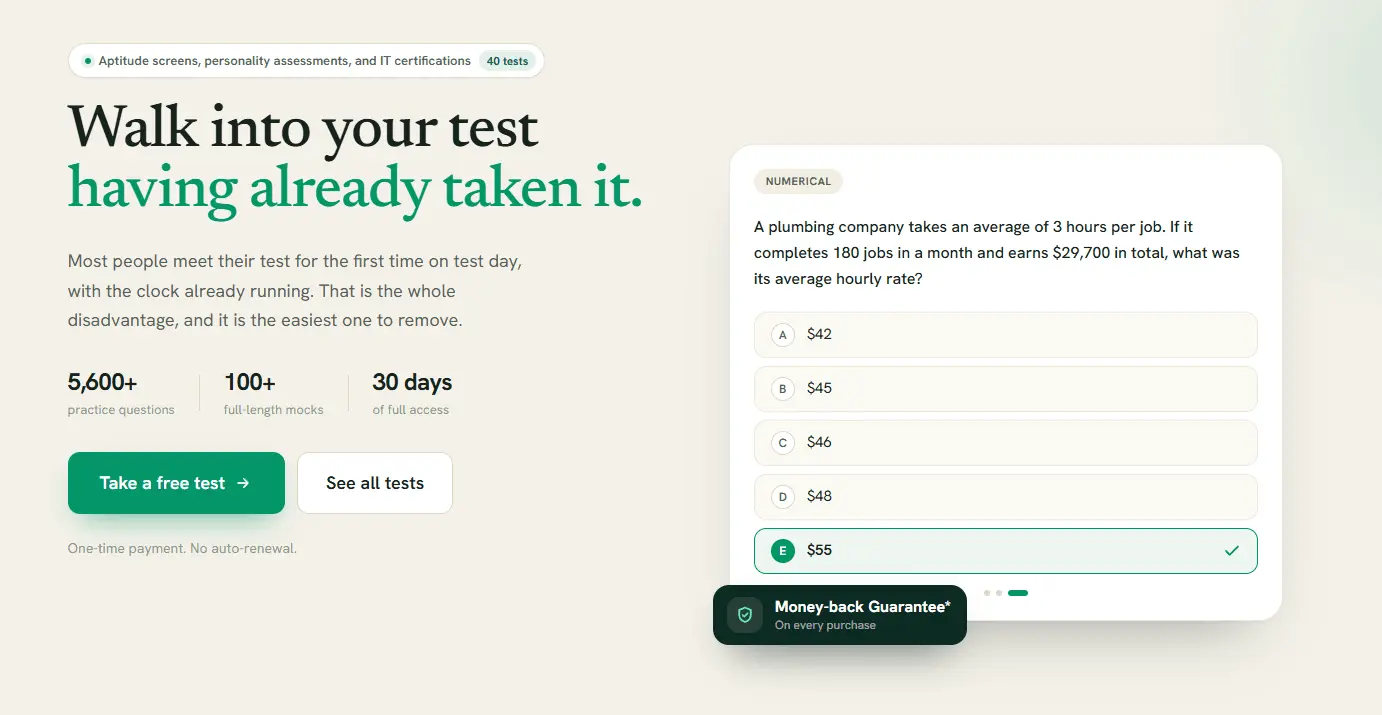Pick answer C "$46"
Image resolution: width=1382 pixels, height=715 pixels.
(1005, 442)
